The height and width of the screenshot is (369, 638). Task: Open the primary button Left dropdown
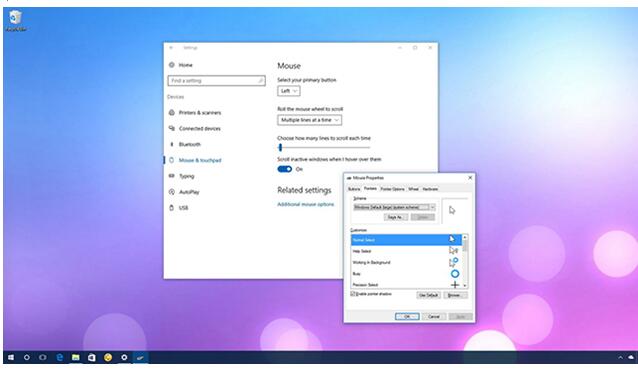coord(289,91)
